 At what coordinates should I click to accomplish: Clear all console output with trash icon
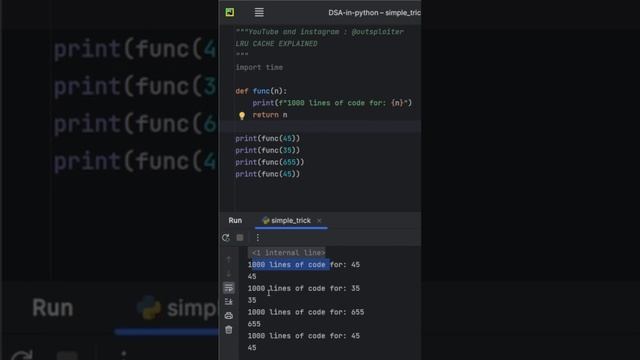click(229, 330)
